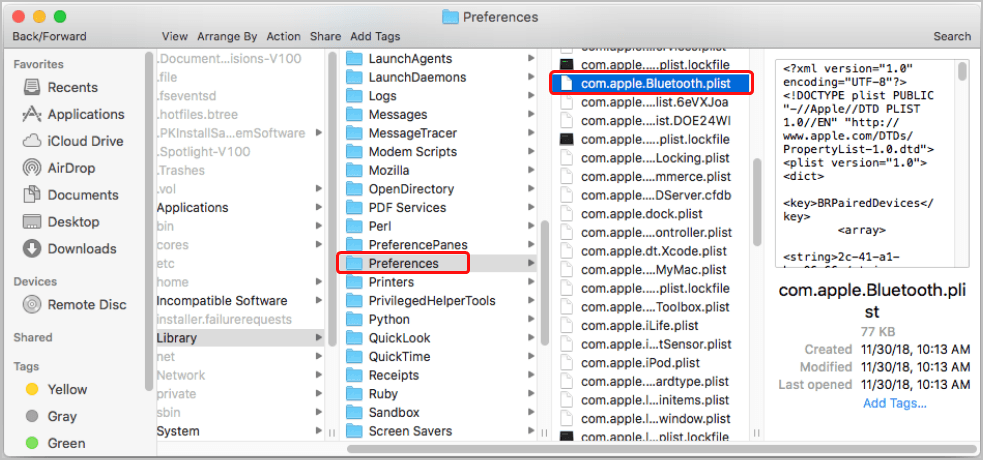Expand the QuickLook folder arrow
This screenshot has width=983, height=460.
[531, 338]
